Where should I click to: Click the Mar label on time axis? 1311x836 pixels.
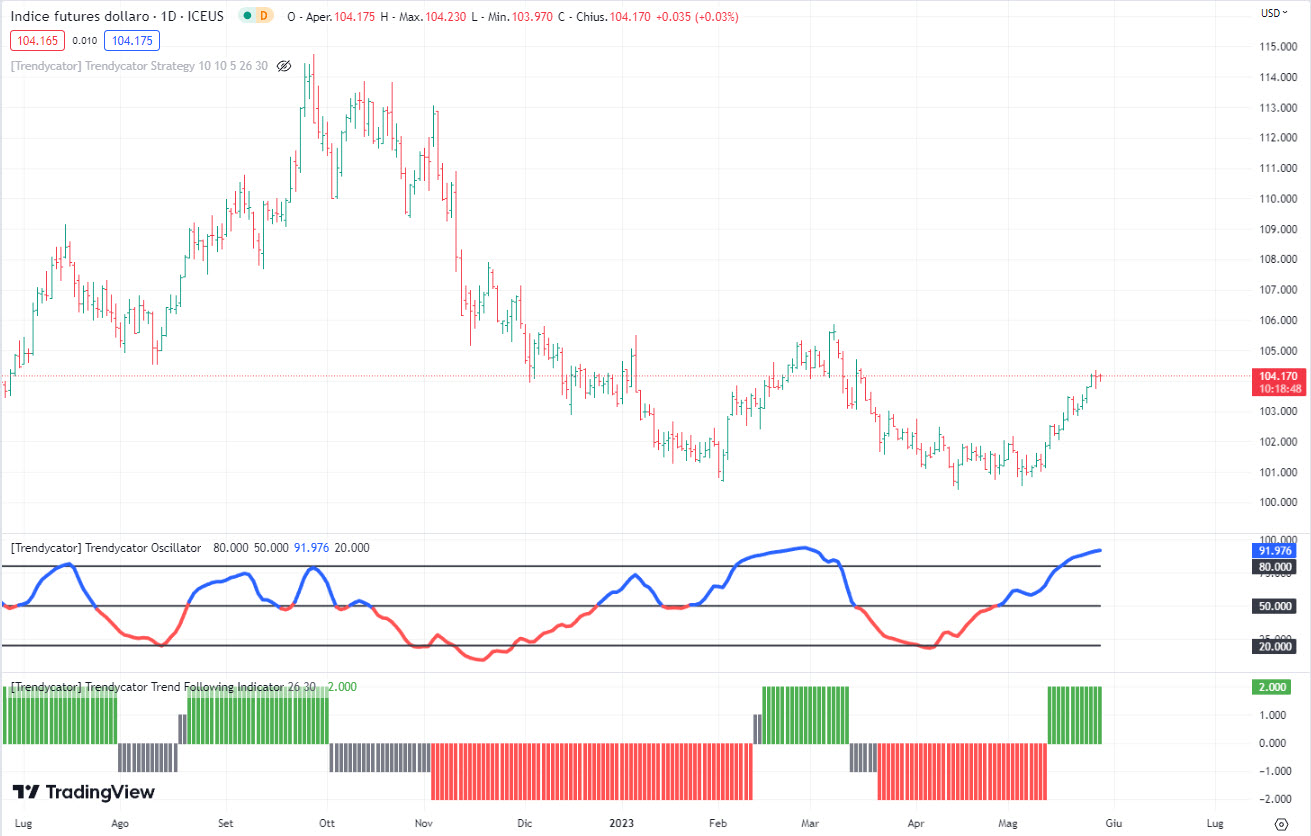(x=811, y=823)
